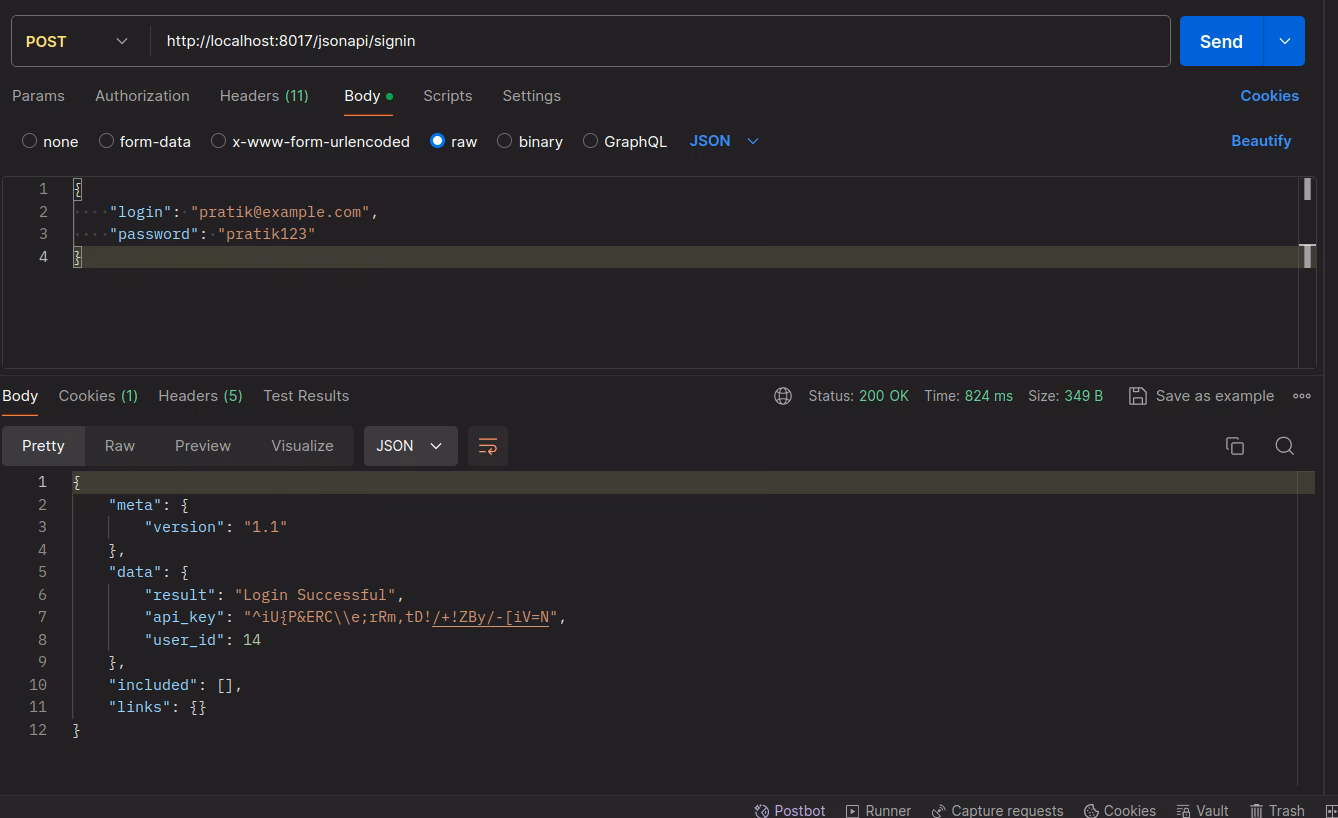Viewport: 1338px width, 818px height.
Task: Click the Save as example label
Action: pos(1215,396)
